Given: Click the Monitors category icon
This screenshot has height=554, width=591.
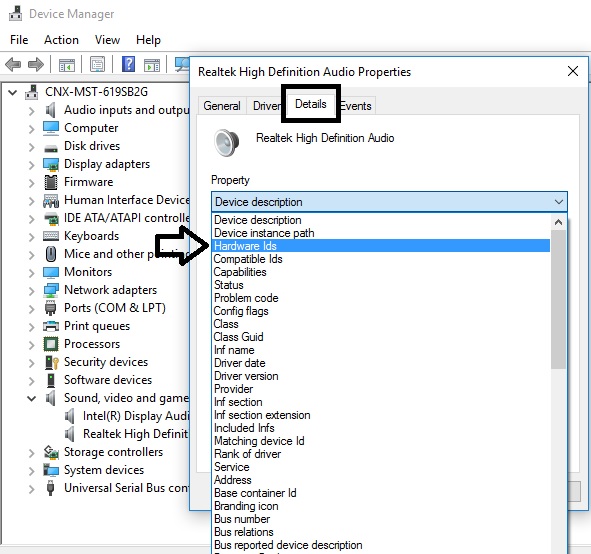Looking at the screenshot, I should tap(51, 272).
